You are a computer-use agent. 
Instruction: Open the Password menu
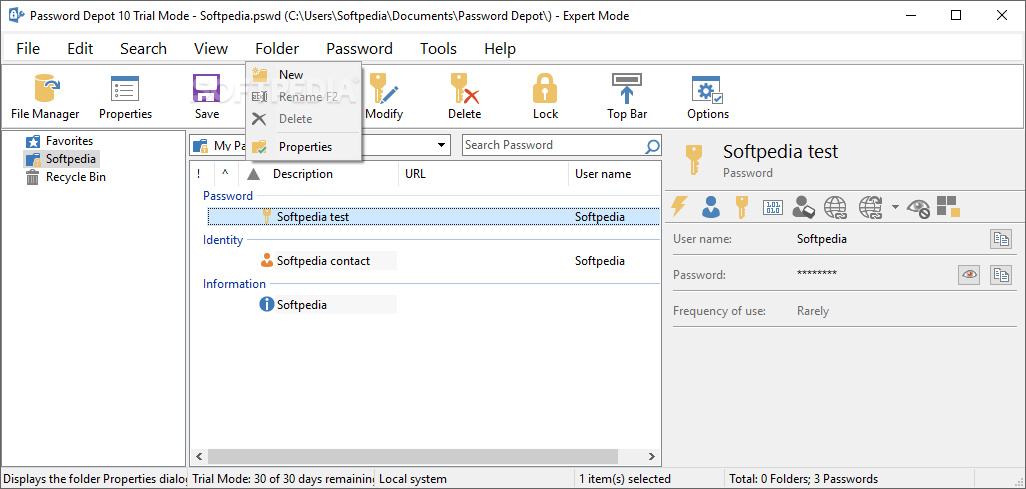(x=359, y=48)
